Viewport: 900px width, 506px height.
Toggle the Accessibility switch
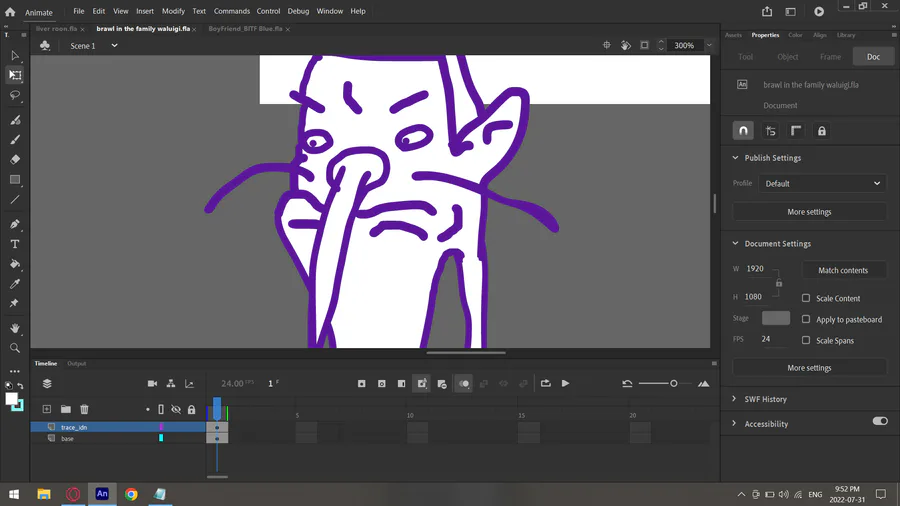(880, 421)
